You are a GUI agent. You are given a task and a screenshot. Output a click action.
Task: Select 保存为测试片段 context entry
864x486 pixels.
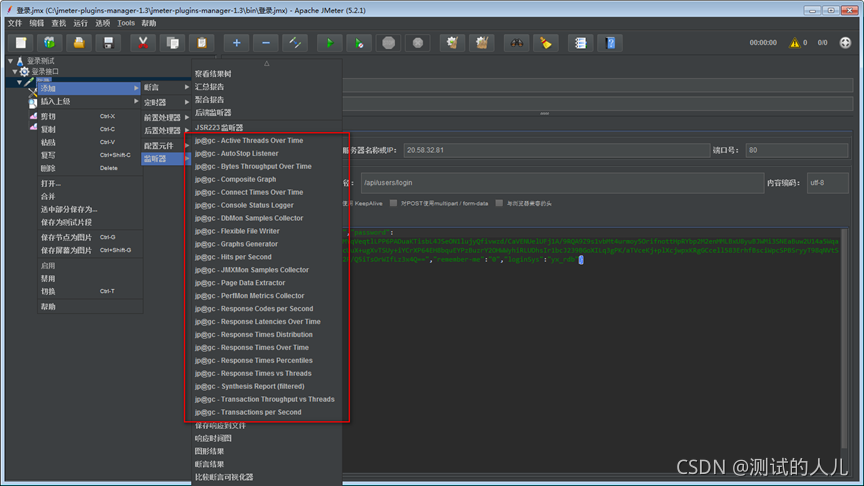click(89, 223)
